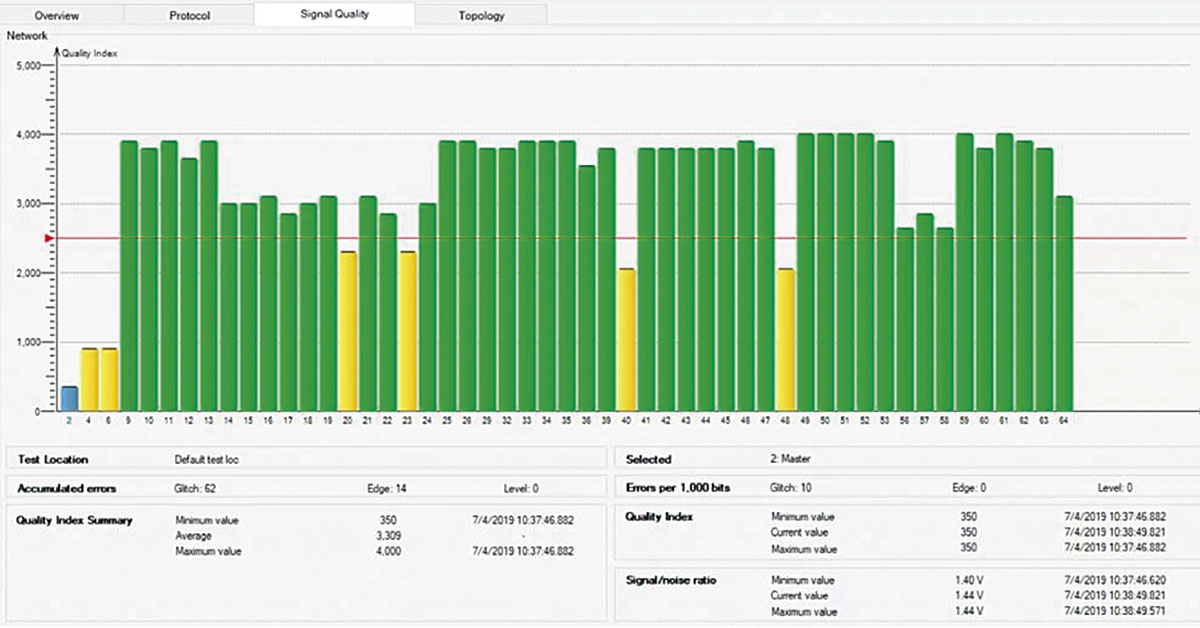Go to the Topology tab
The height and width of the screenshot is (628, 1200).
click(481, 15)
